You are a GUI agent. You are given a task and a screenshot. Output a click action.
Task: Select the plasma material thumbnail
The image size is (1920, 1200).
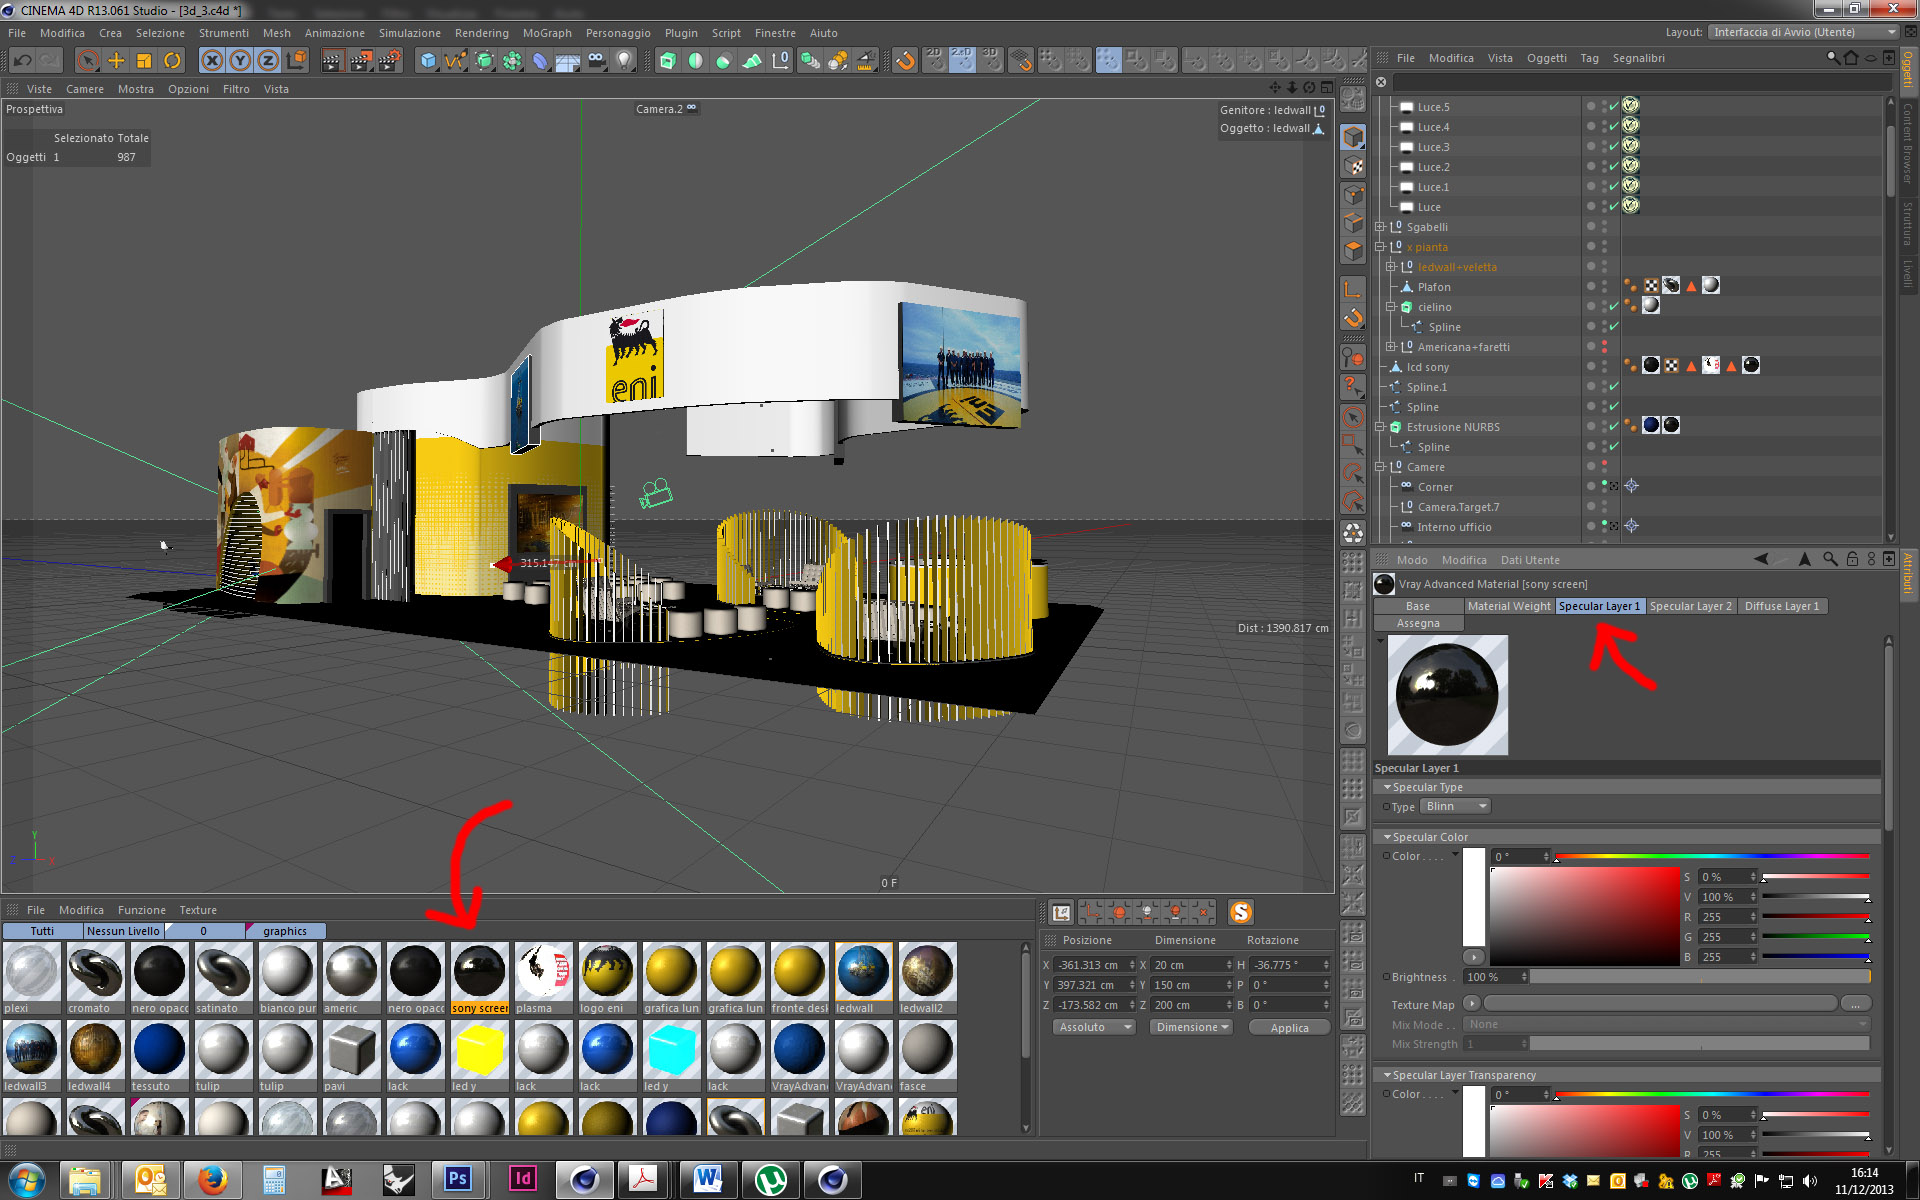point(543,971)
